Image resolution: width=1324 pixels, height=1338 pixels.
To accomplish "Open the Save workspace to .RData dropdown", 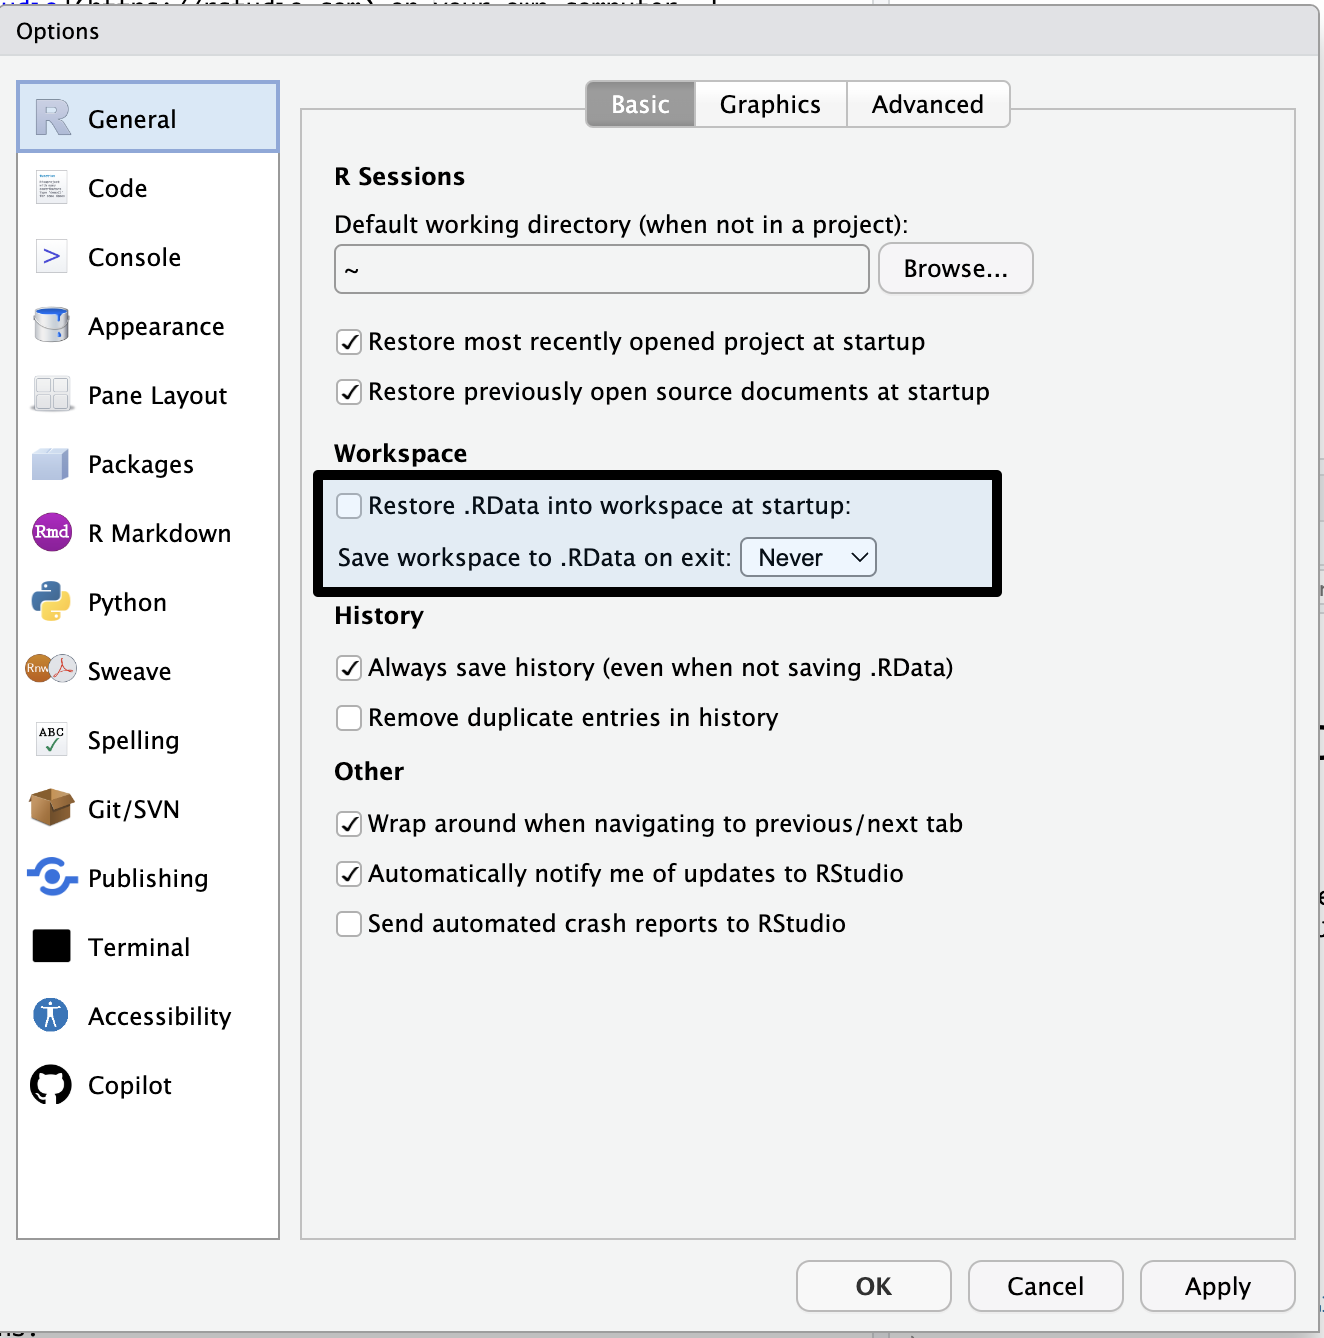I will (x=808, y=557).
